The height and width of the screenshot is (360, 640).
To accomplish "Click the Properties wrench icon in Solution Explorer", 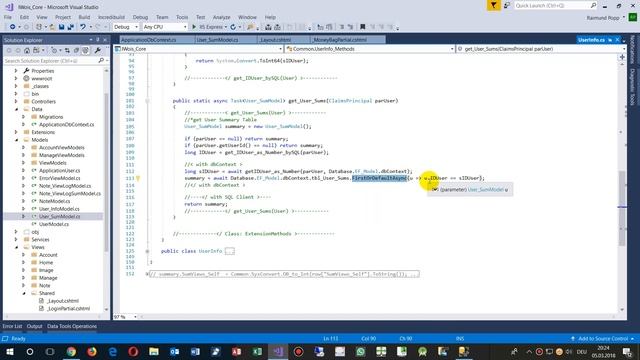I will coord(97,51).
